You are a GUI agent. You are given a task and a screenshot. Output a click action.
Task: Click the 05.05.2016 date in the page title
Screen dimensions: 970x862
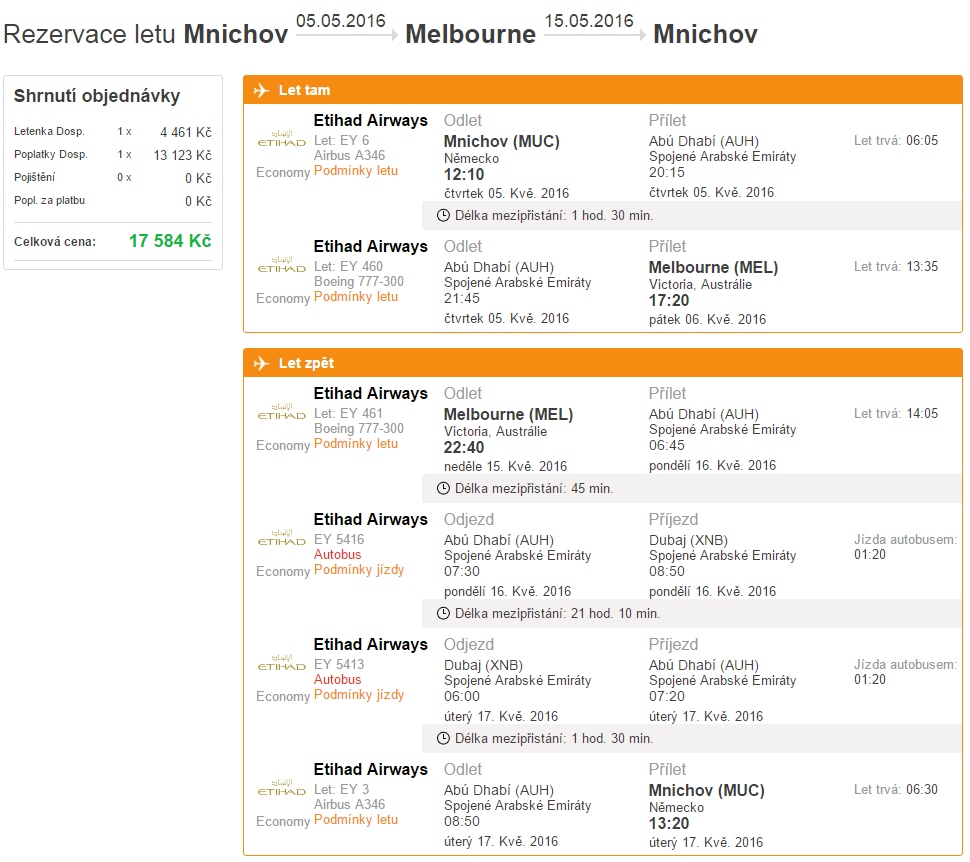[x=341, y=21]
